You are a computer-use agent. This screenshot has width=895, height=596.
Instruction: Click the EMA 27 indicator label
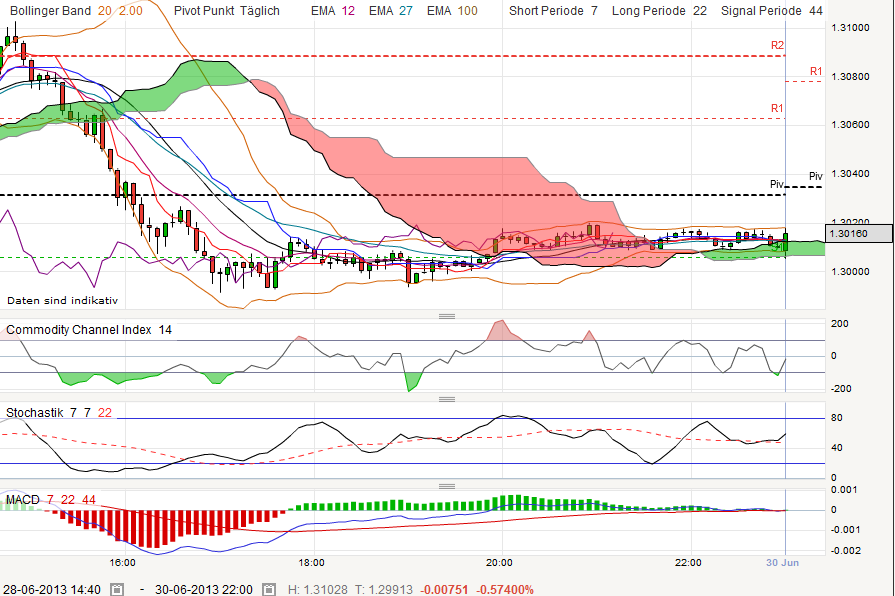(390, 11)
